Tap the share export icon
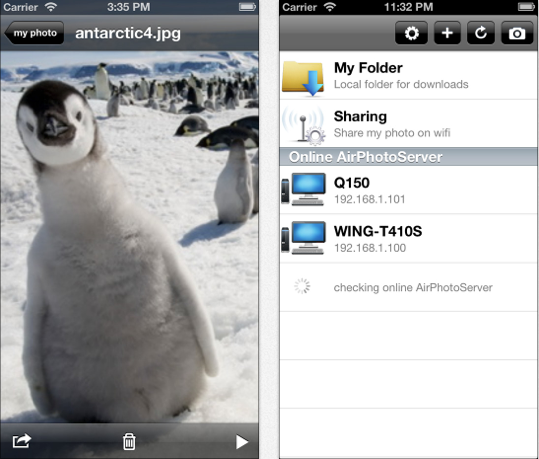The width and height of the screenshot is (539, 459). coord(22,441)
